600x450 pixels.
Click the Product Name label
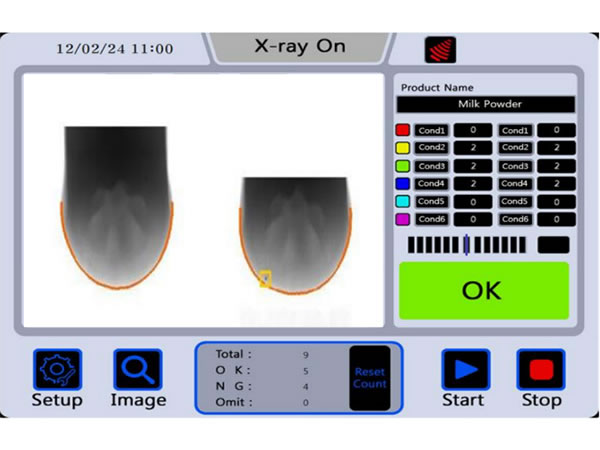(x=437, y=88)
